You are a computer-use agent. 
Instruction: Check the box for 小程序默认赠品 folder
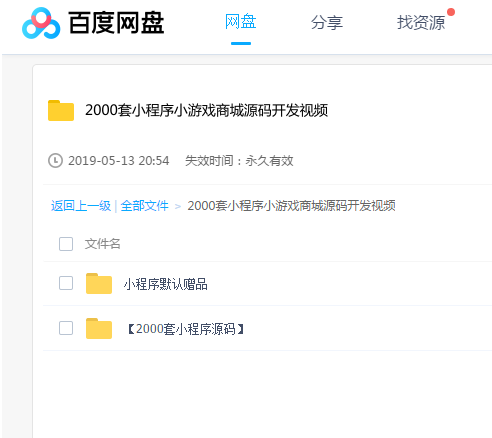click(66, 283)
